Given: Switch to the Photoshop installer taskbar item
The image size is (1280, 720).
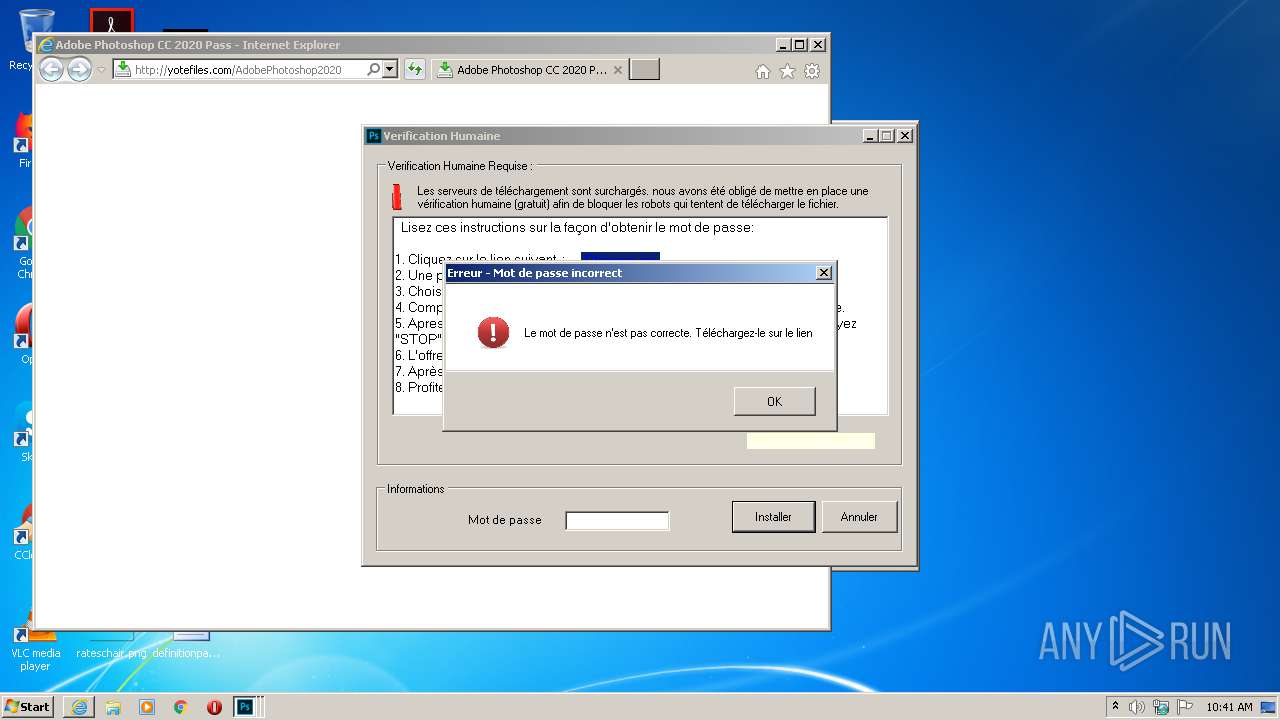Looking at the screenshot, I should pyautogui.click(x=245, y=707).
